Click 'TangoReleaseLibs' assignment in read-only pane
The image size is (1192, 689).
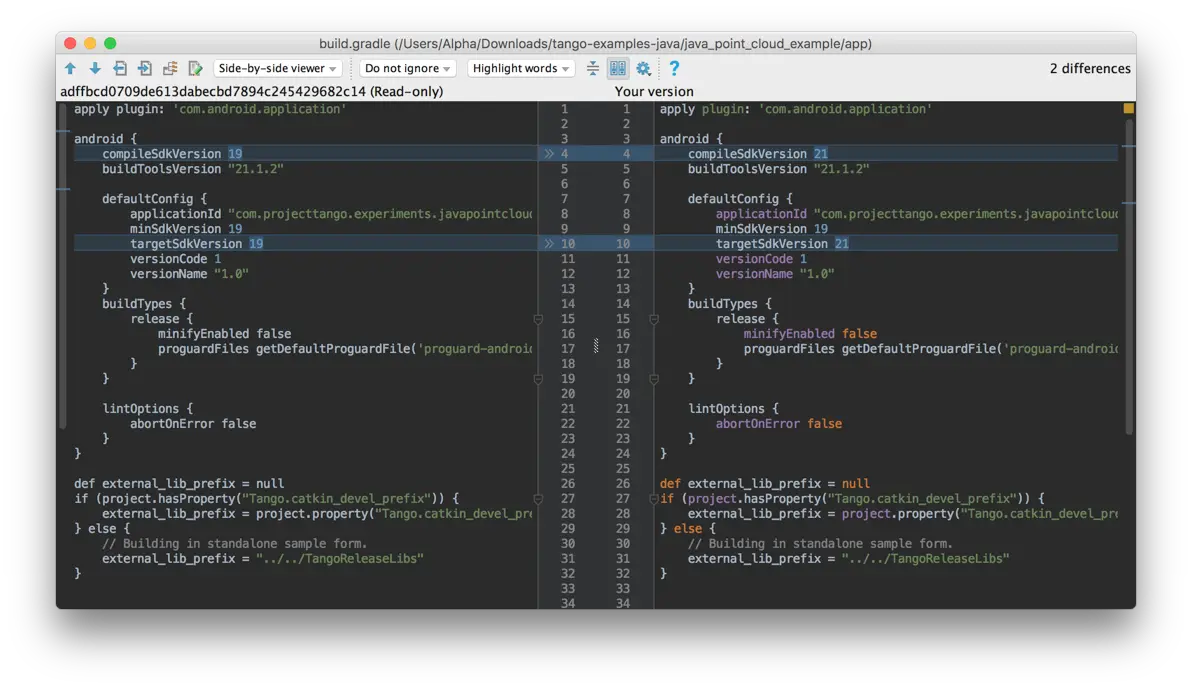(x=263, y=559)
